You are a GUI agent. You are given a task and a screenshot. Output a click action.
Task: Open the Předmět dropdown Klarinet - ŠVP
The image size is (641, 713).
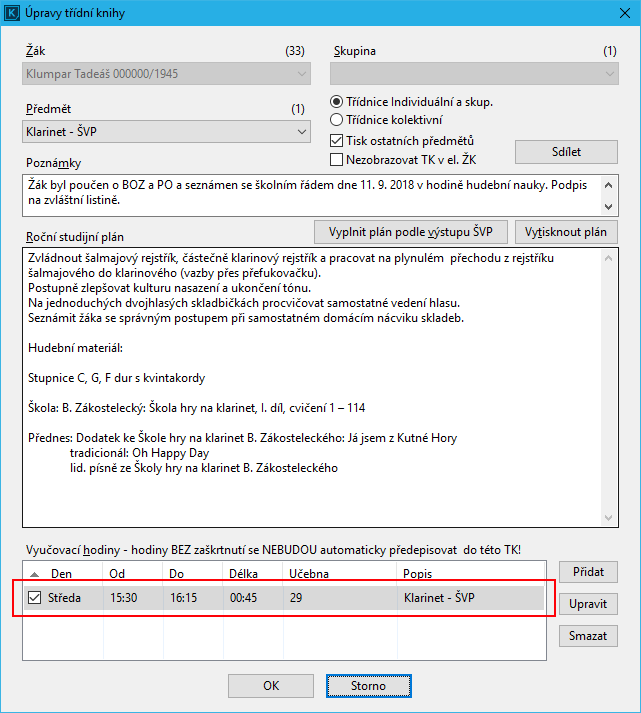click(x=302, y=132)
